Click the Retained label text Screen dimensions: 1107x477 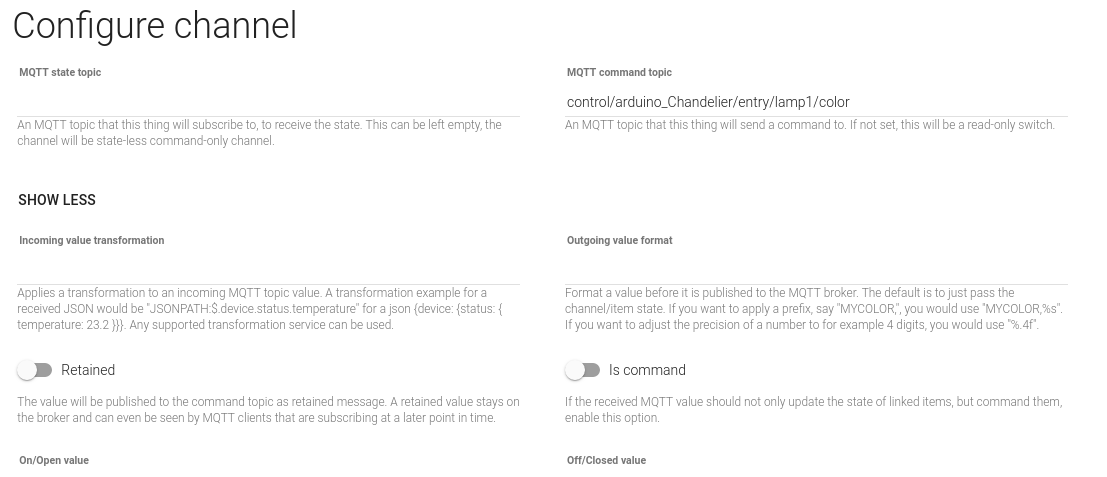pyautogui.click(x=88, y=370)
